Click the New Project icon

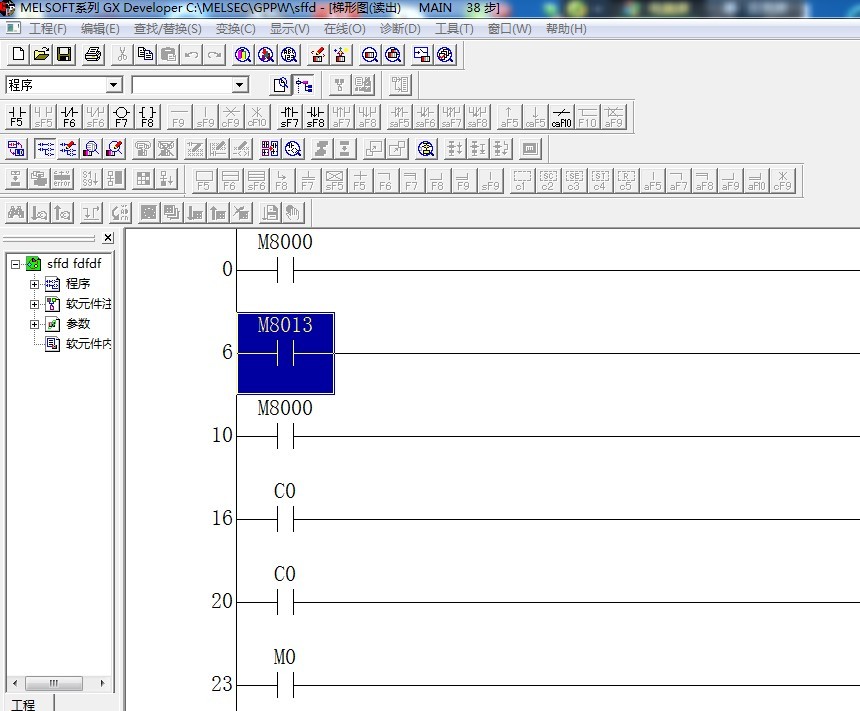point(17,55)
